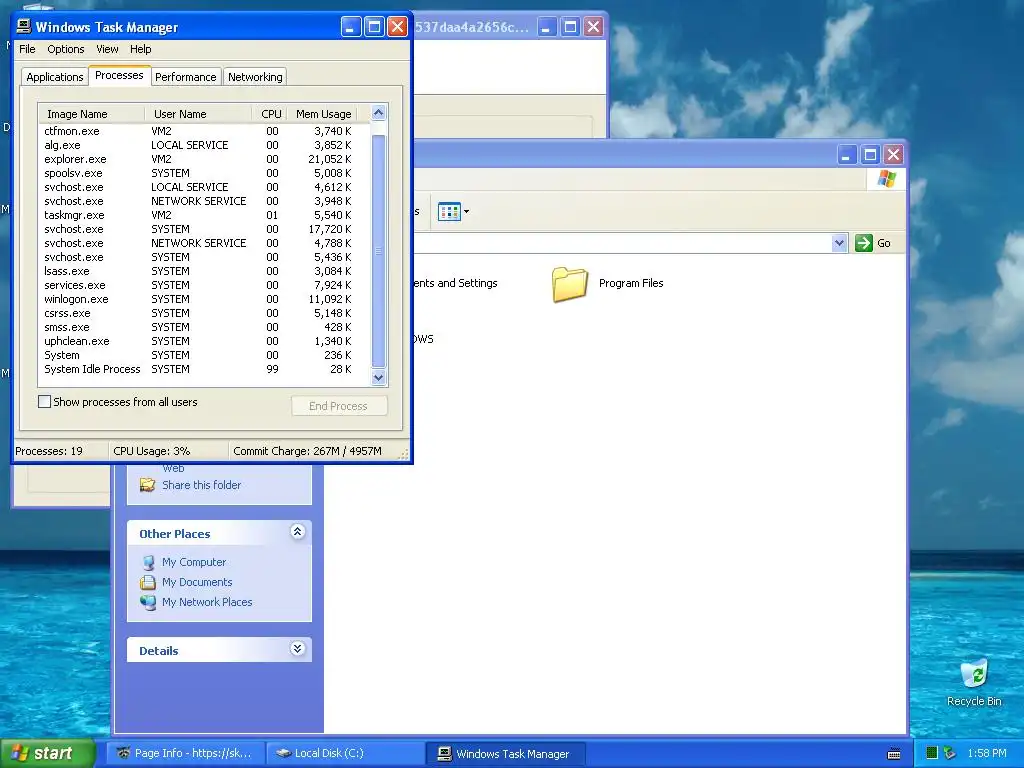Open the File menu in Task Manager
1024x768 pixels.
coord(27,49)
